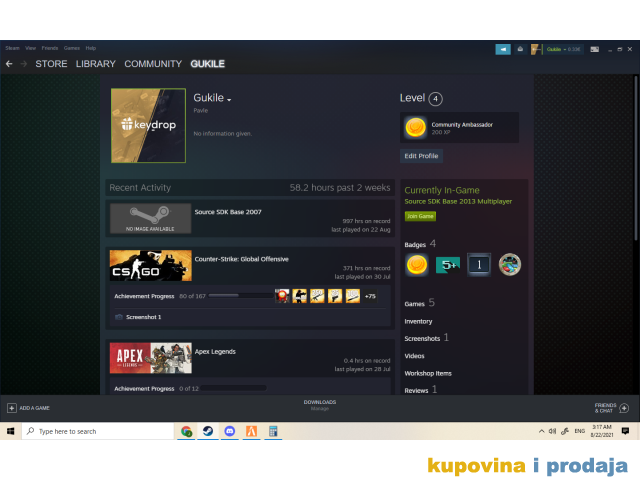Click the Join Game button
640x480 pixels.
[x=419, y=216]
